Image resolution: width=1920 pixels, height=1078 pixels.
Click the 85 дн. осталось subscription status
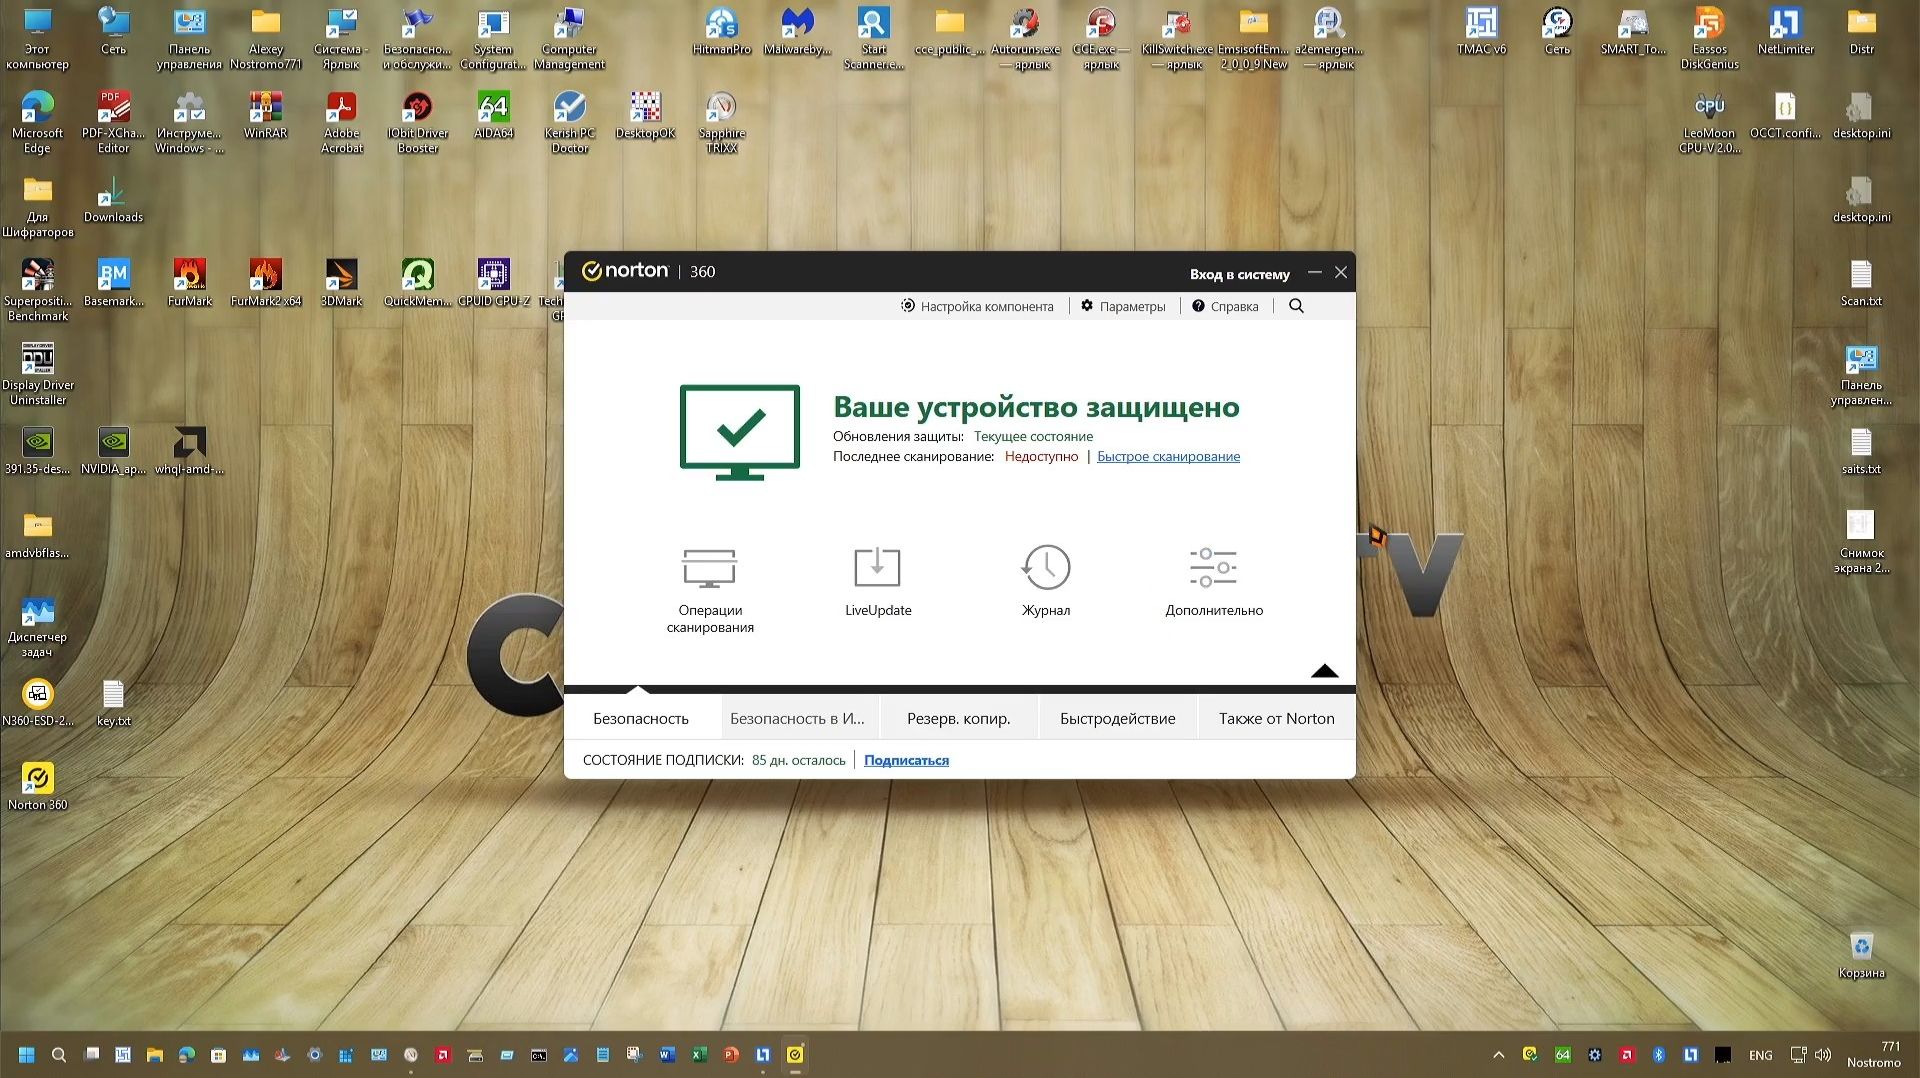799,760
